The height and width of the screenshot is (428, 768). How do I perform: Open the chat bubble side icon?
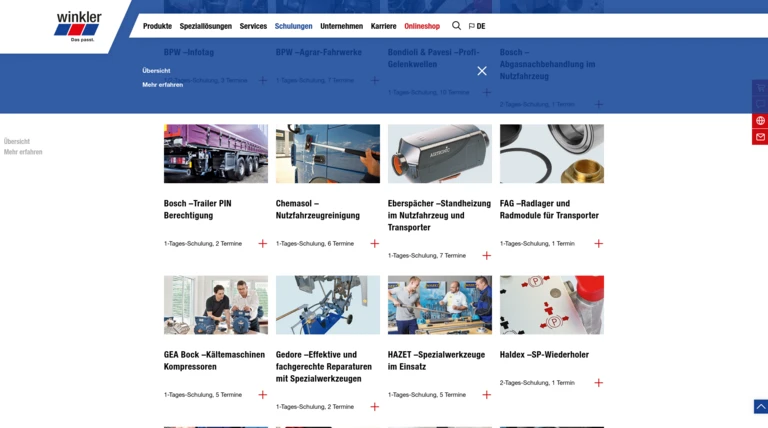(760, 104)
